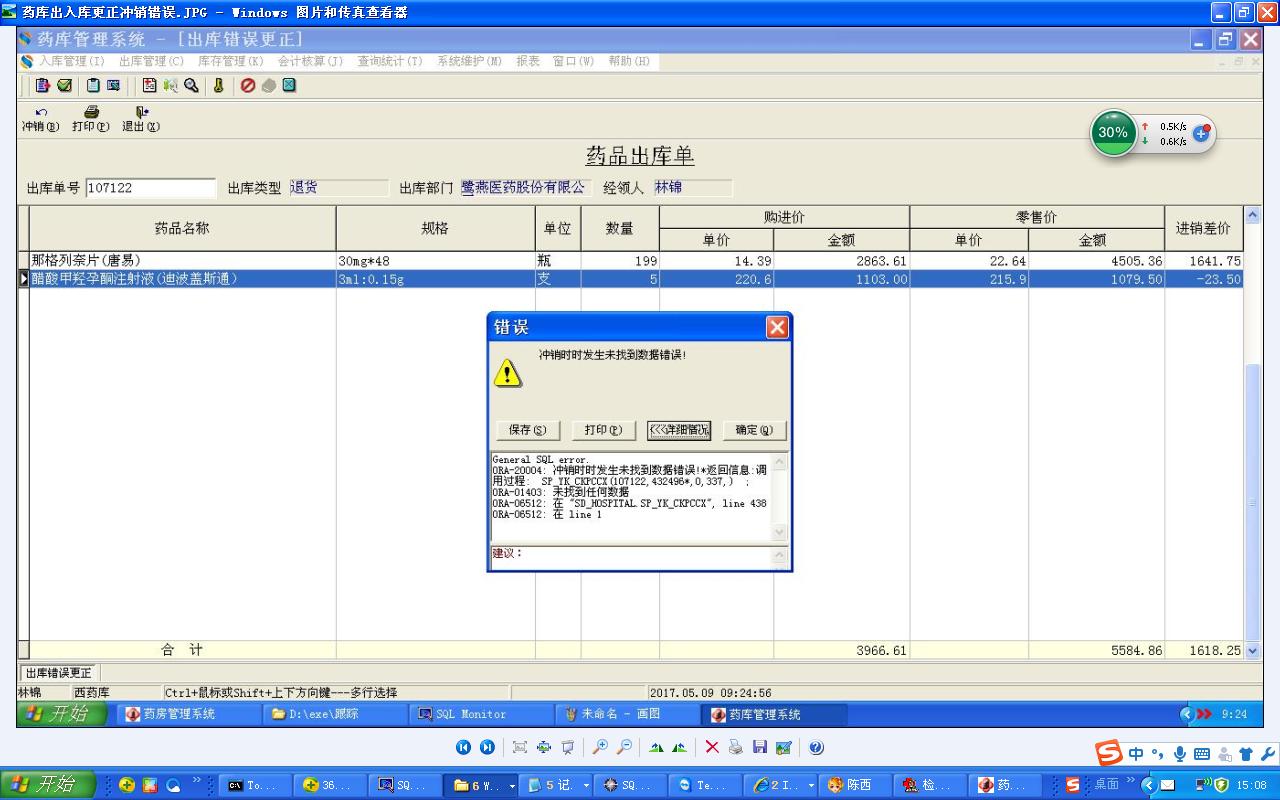
Task: Rotate image clockwise in picture viewer
Action: pyautogui.click(x=656, y=747)
